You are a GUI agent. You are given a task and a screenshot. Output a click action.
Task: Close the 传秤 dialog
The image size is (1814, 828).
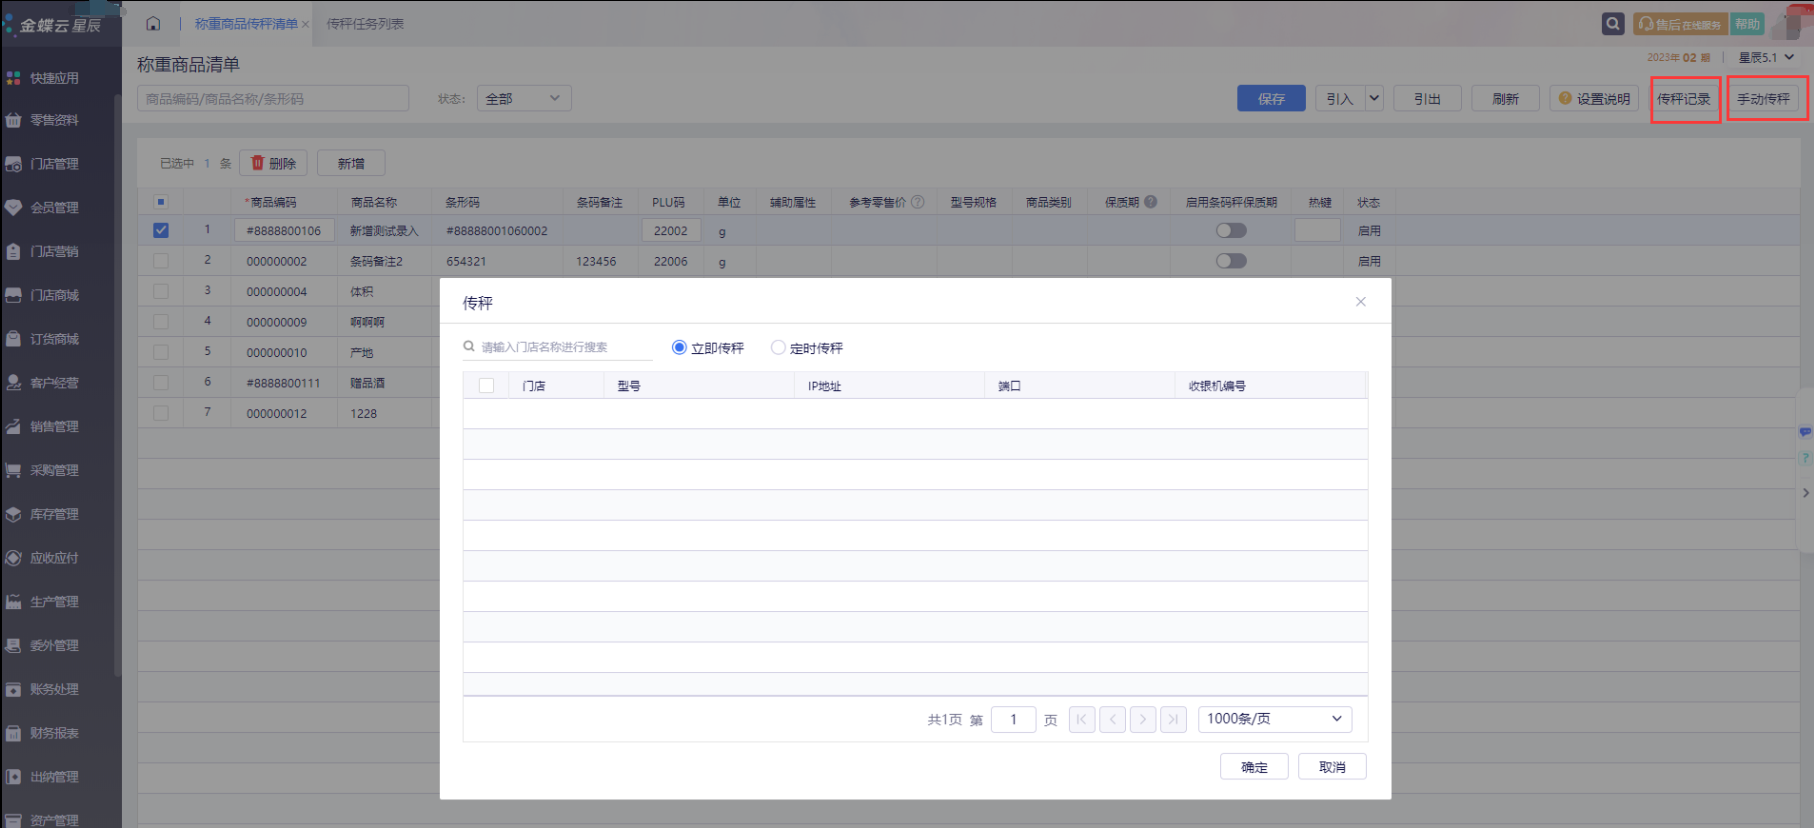point(1360,302)
